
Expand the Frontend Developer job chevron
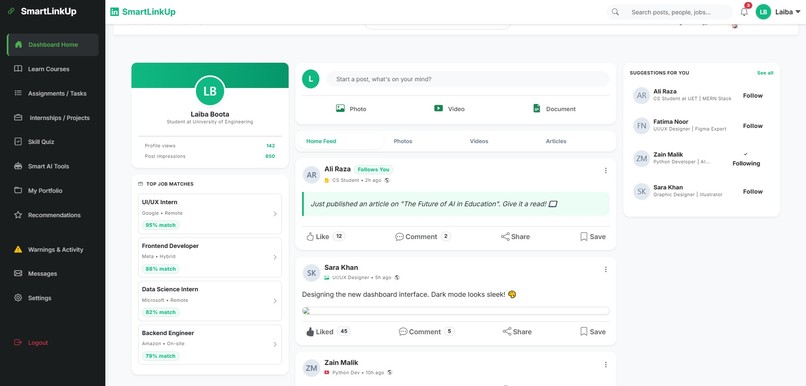click(275, 257)
